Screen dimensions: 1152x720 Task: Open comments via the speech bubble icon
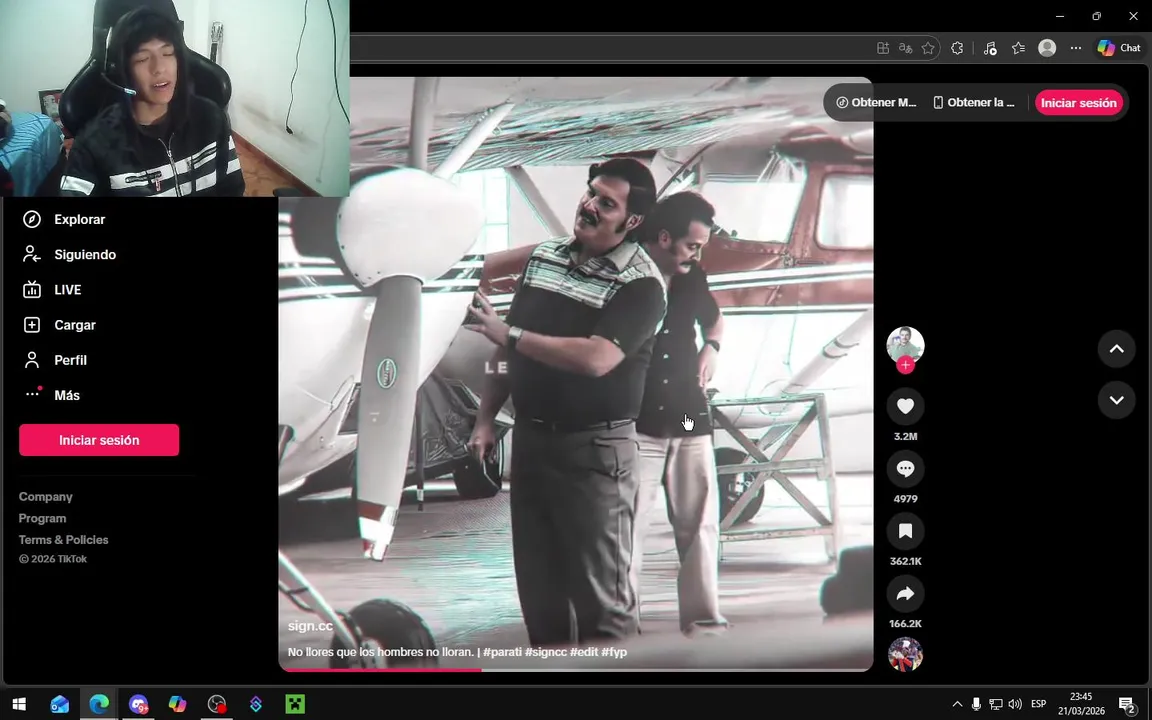(x=905, y=469)
